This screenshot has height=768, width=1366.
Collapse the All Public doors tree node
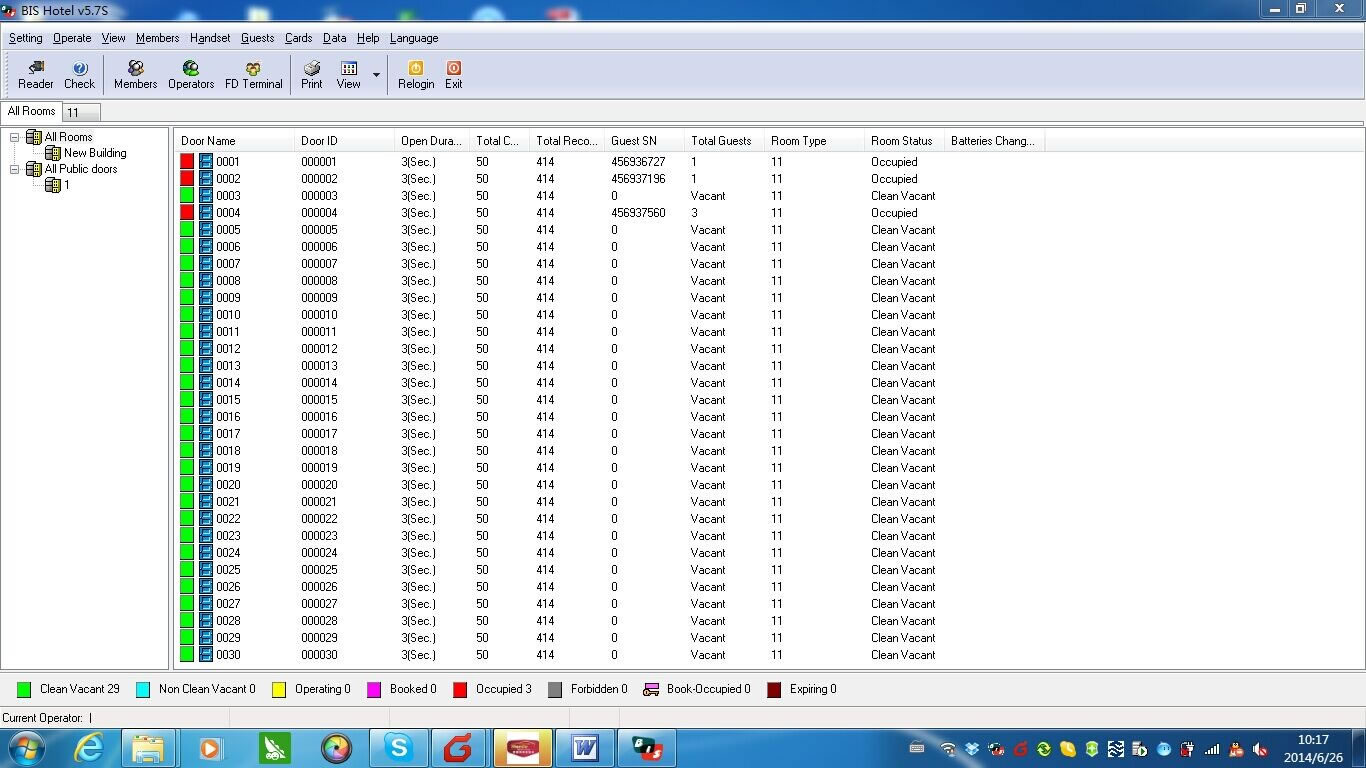coord(15,169)
